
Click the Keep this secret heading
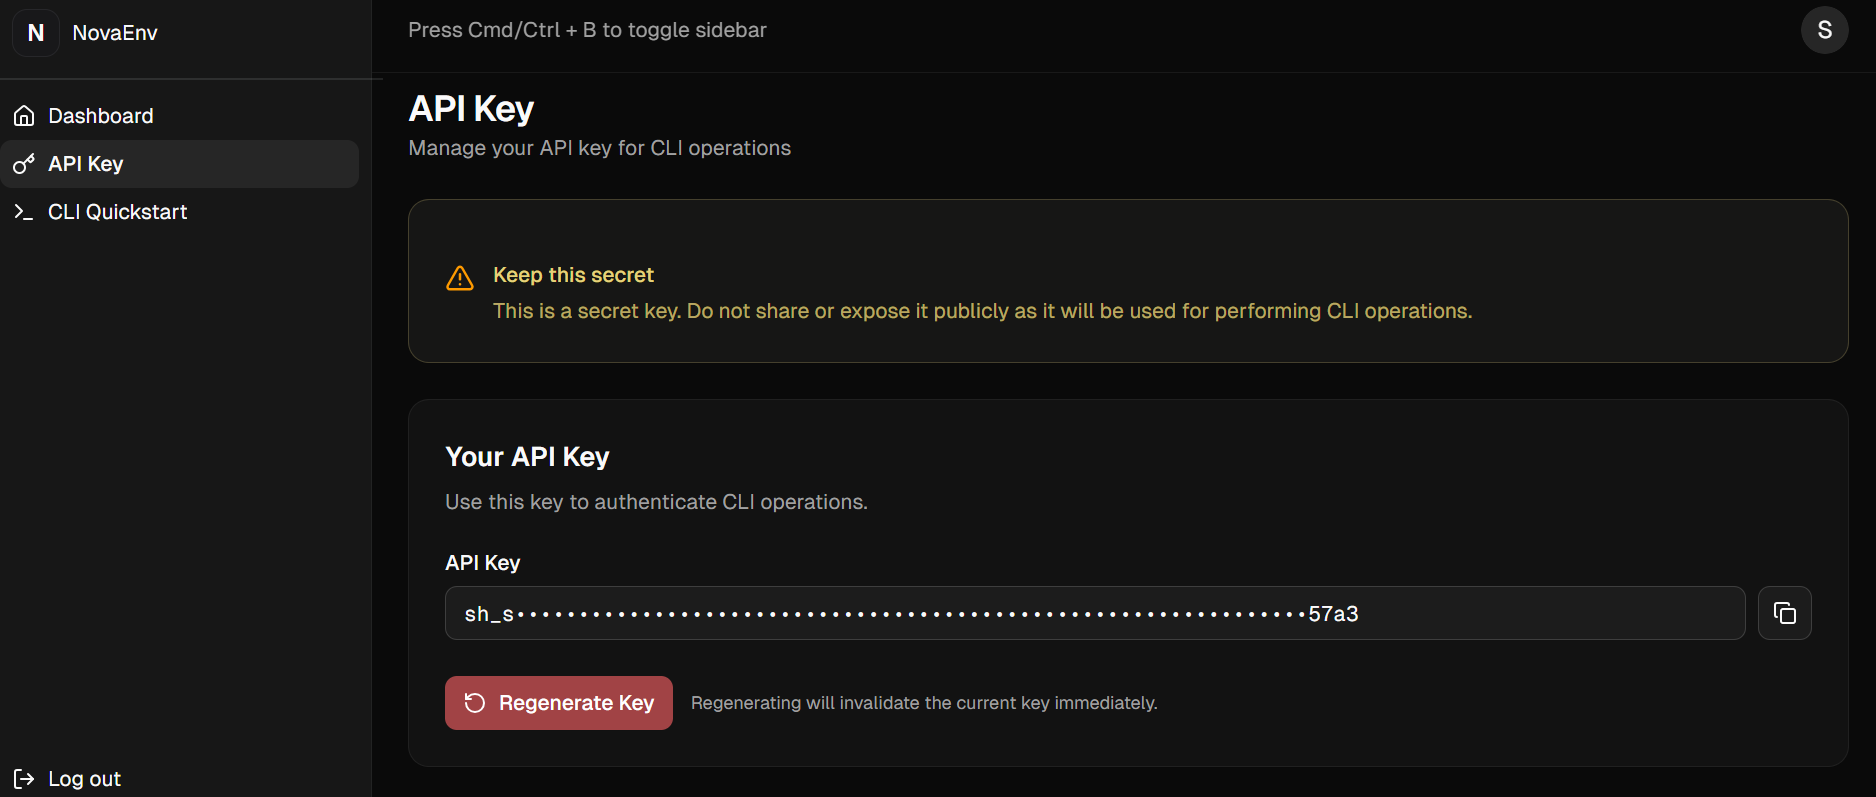point(573,275)
